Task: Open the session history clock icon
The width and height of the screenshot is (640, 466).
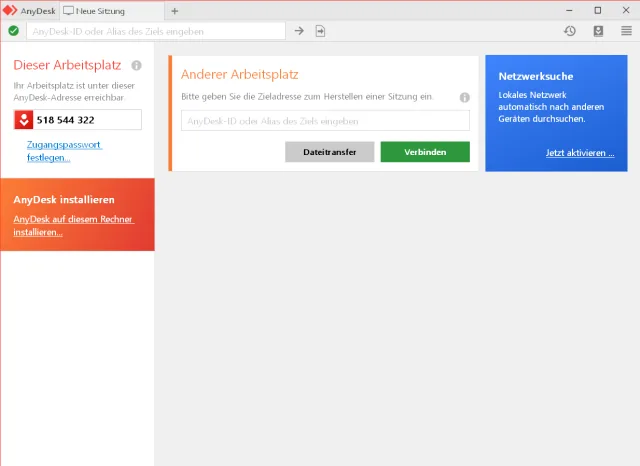Action: (x=570, y=31)
